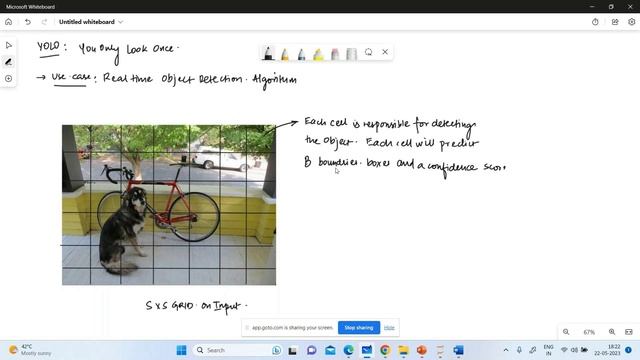Undo the last stroke
Viewport: 640px width, 360px height.
pos(27,22)
